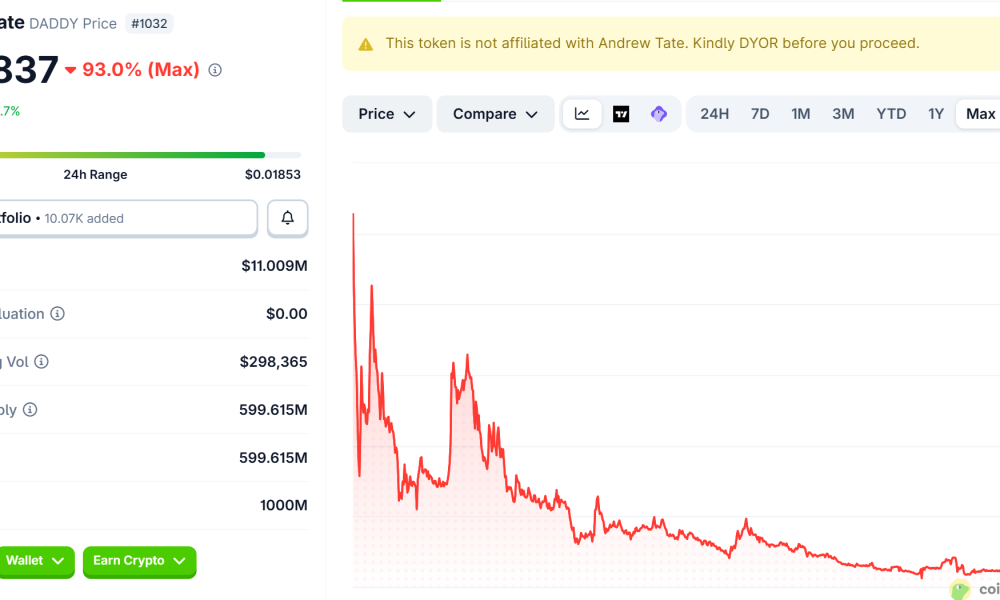The height and width of the screenshot is (600, 1000).
Task: Select the 1M time range
Action: click(x=800, y=114)
